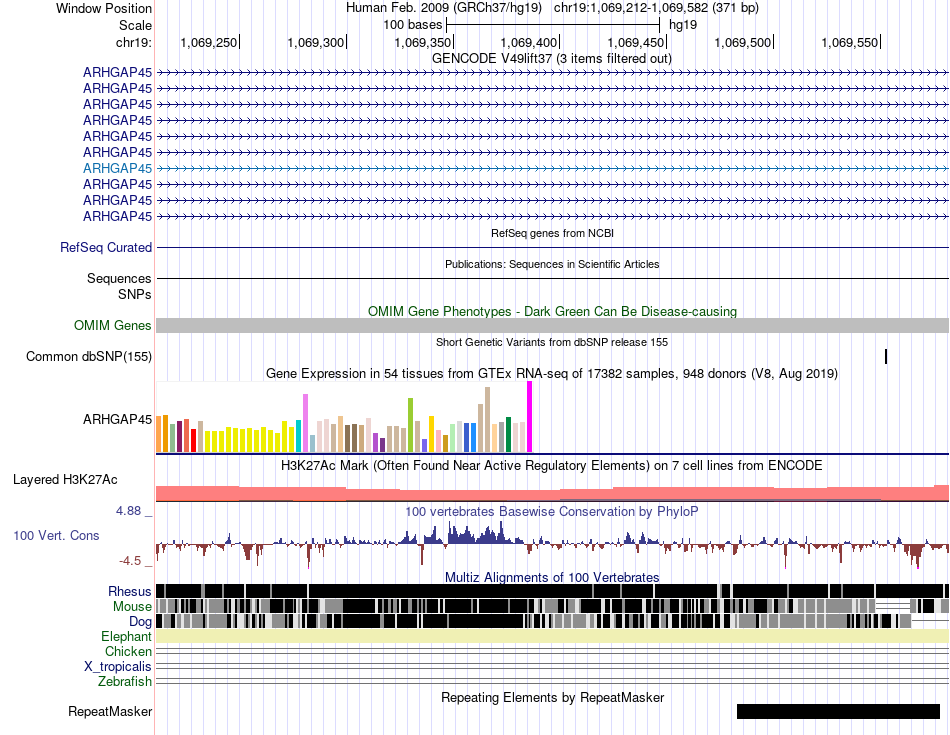Viewport: 950px width, 735px height.
Task: Click the RepeatMasker track label
Action: 110,711
